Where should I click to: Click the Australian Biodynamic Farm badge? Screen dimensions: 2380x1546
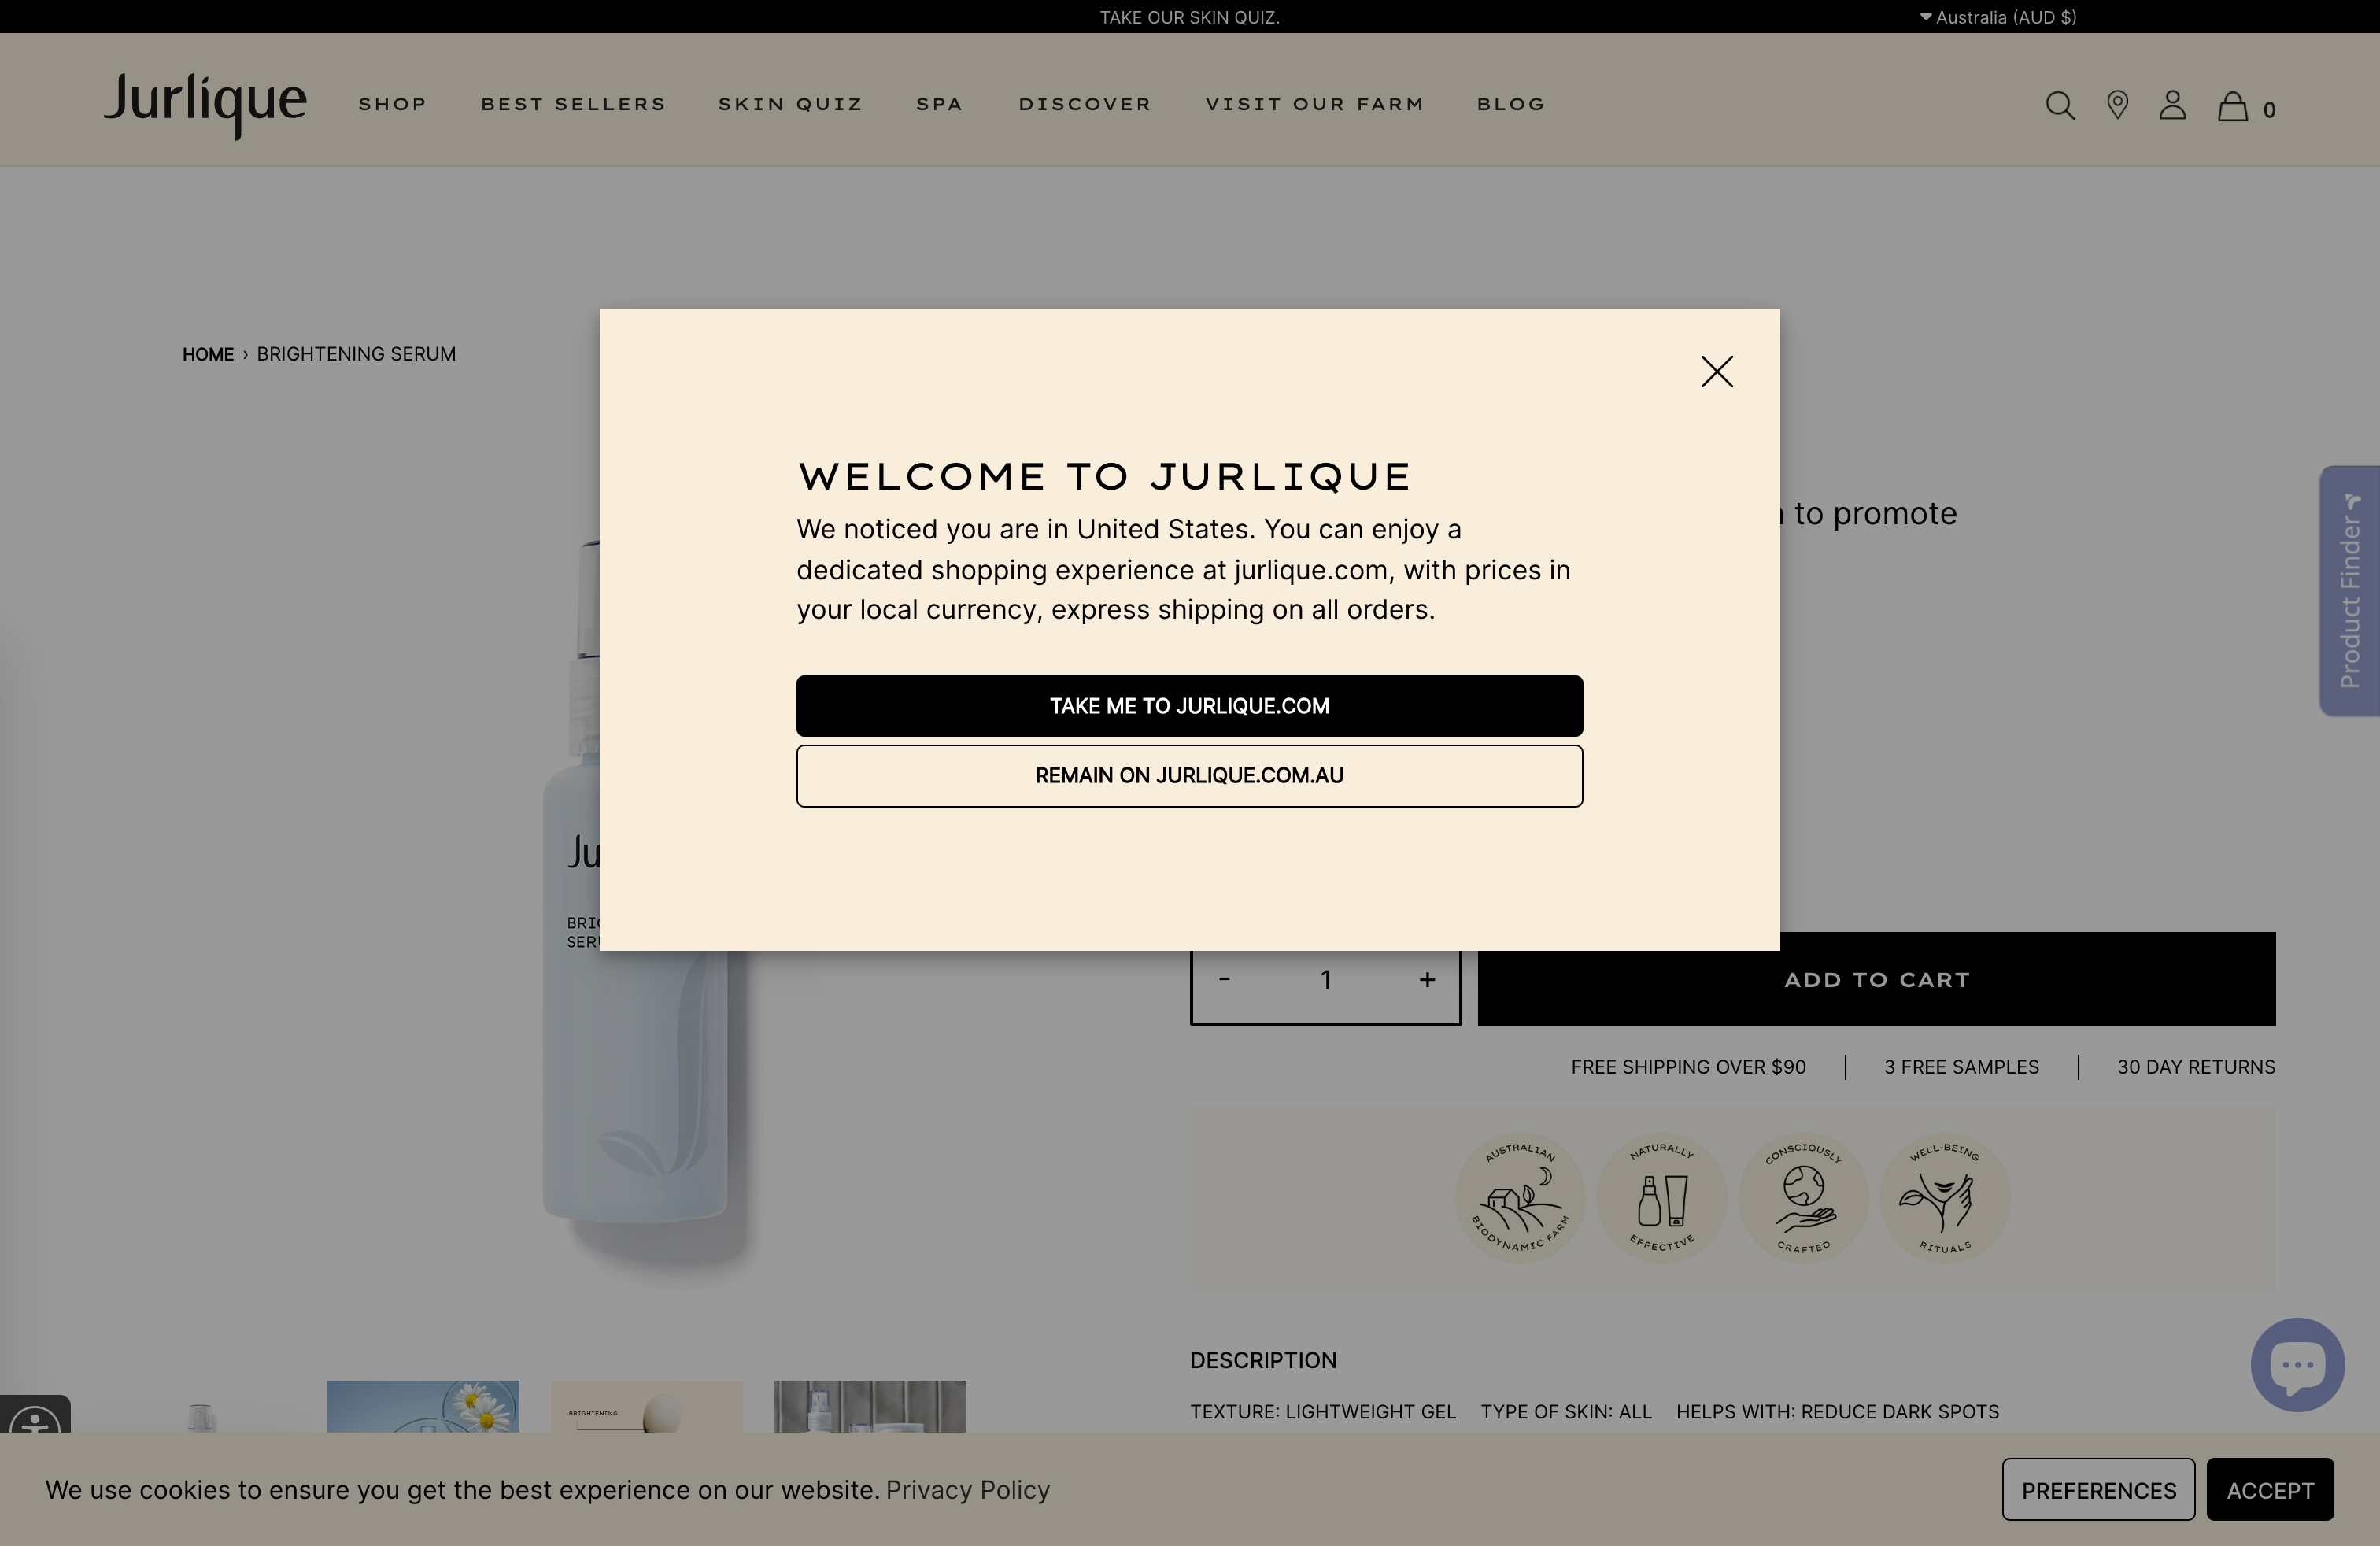(x=1521, y=1198)
